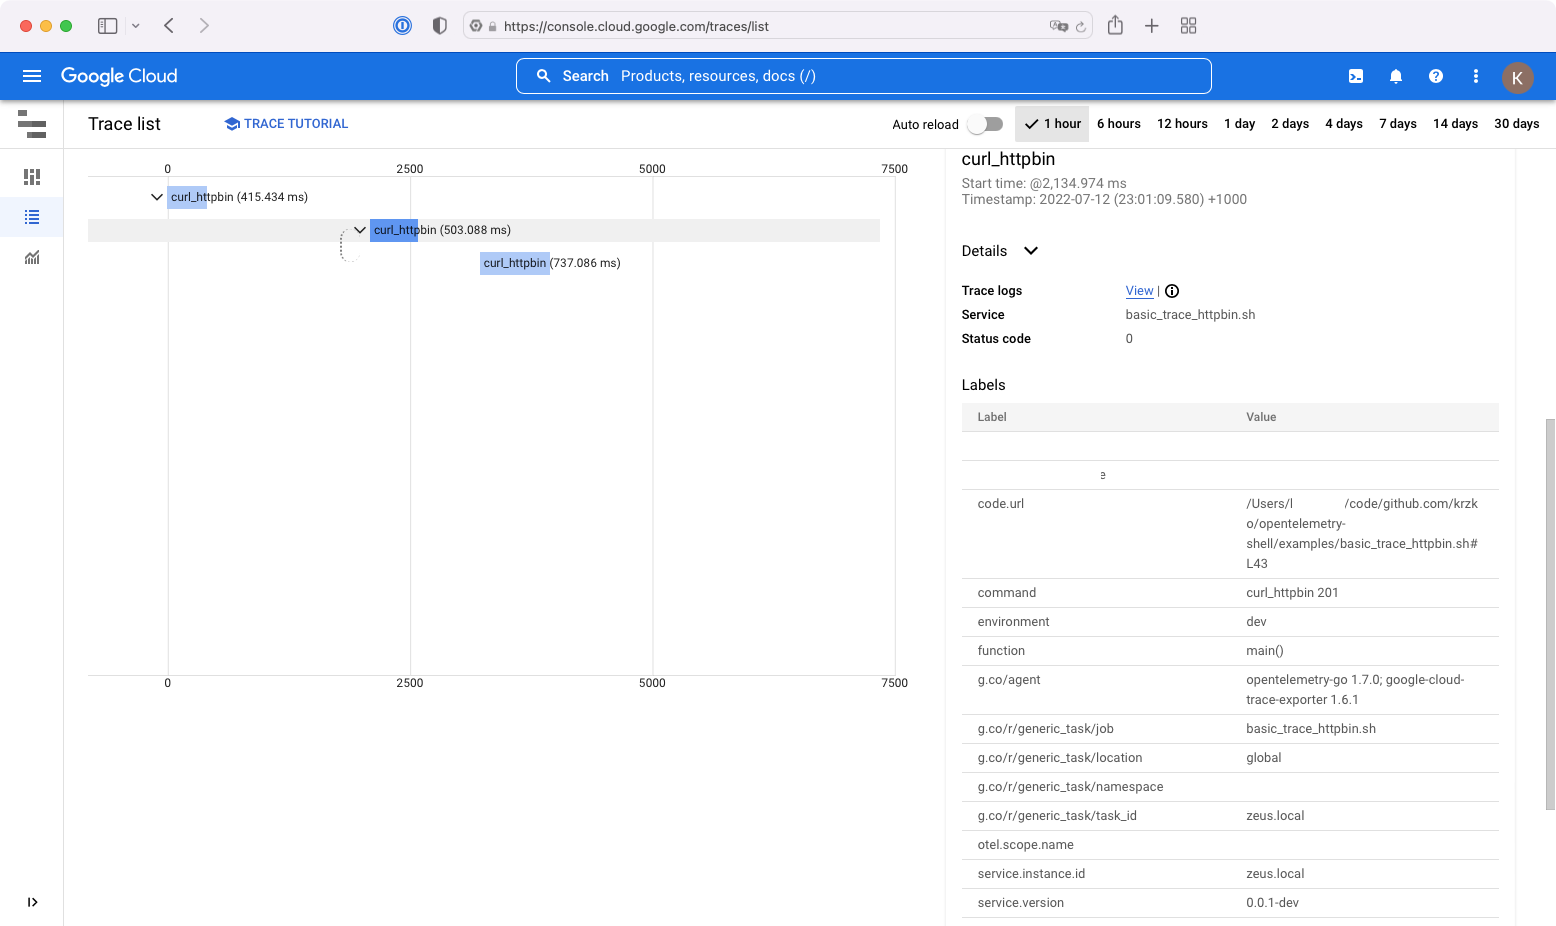Select the 4 days time range
1556x926 pixels.
tap(1344, 124)
